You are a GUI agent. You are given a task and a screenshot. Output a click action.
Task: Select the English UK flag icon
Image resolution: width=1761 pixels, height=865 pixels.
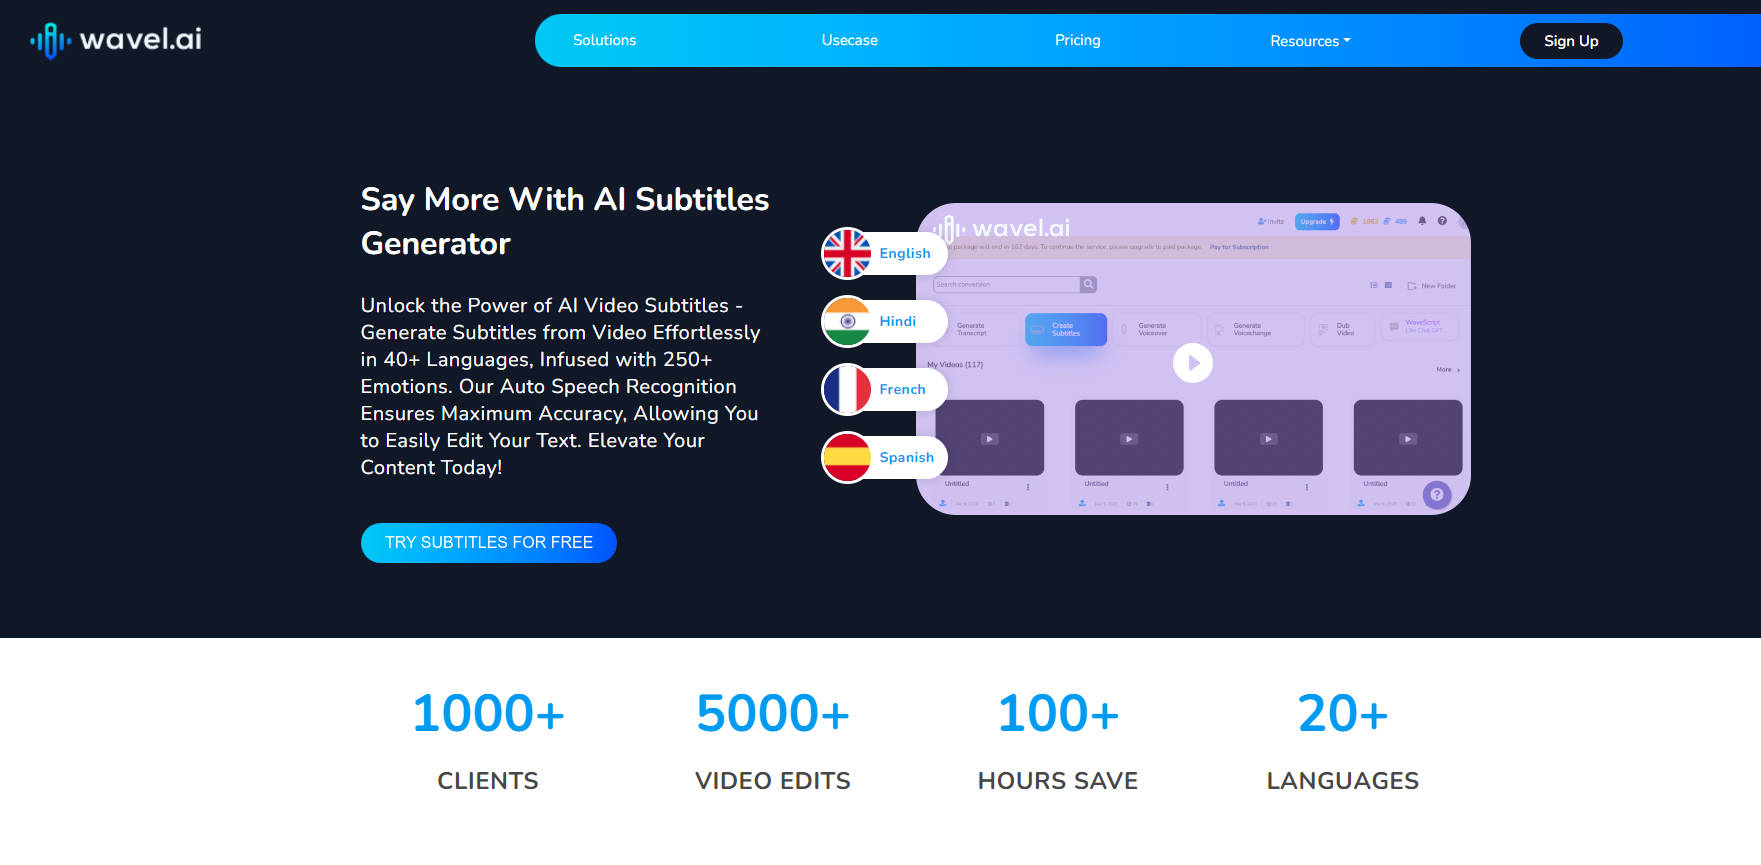847,253
